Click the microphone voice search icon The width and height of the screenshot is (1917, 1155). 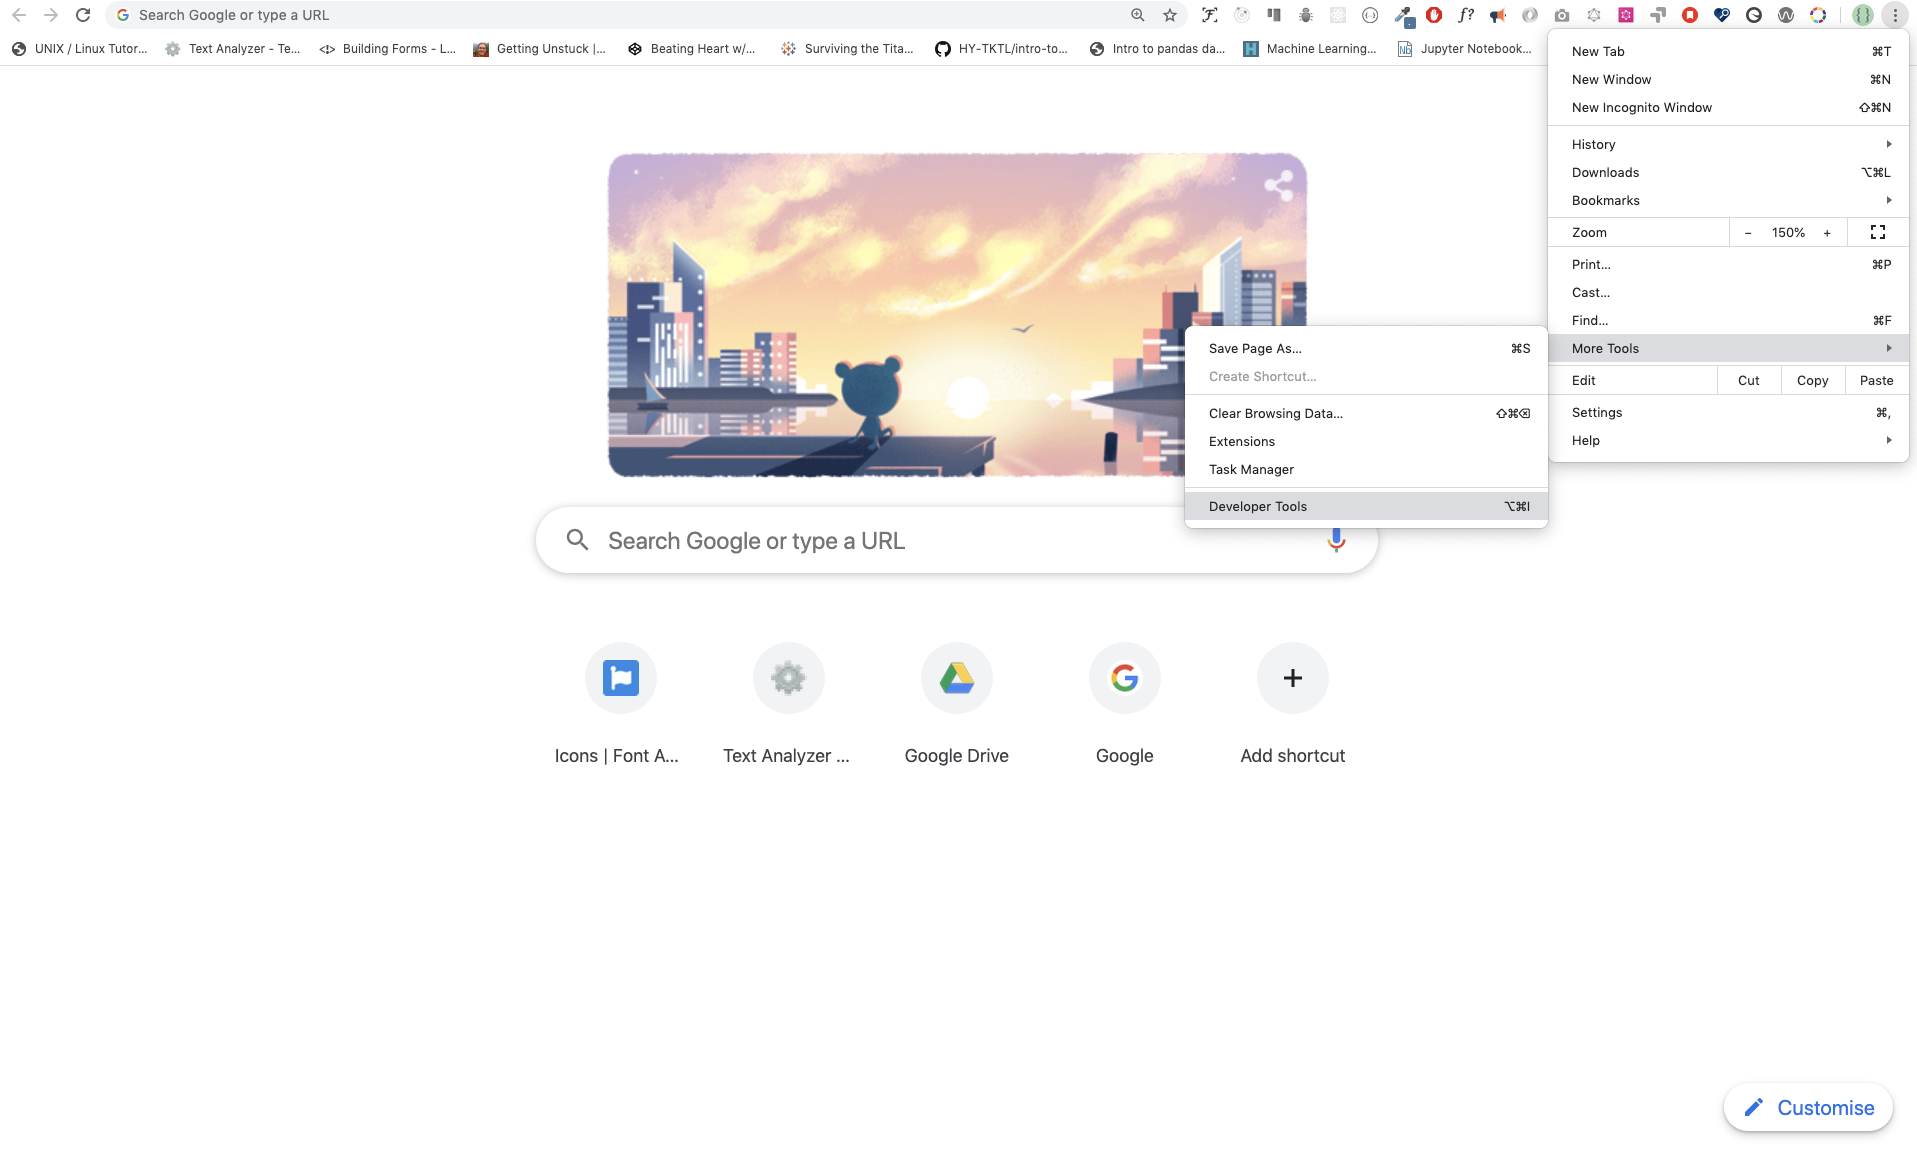(1336, 541)
